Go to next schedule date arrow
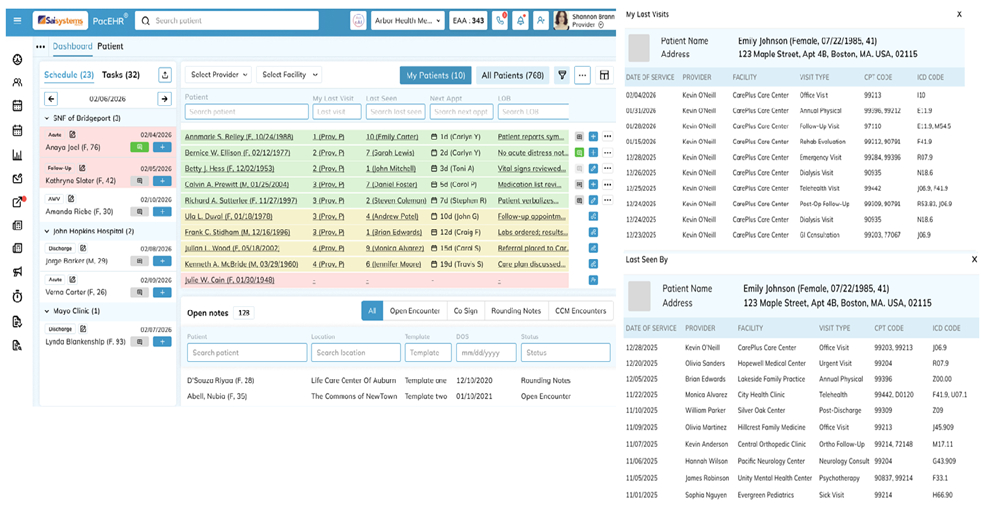The height and width of the screenshot is (526, 981). (164, 98)
